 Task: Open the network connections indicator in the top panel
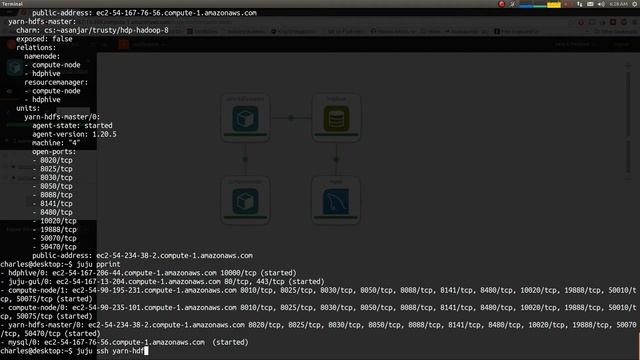click(x=580, y=4)
